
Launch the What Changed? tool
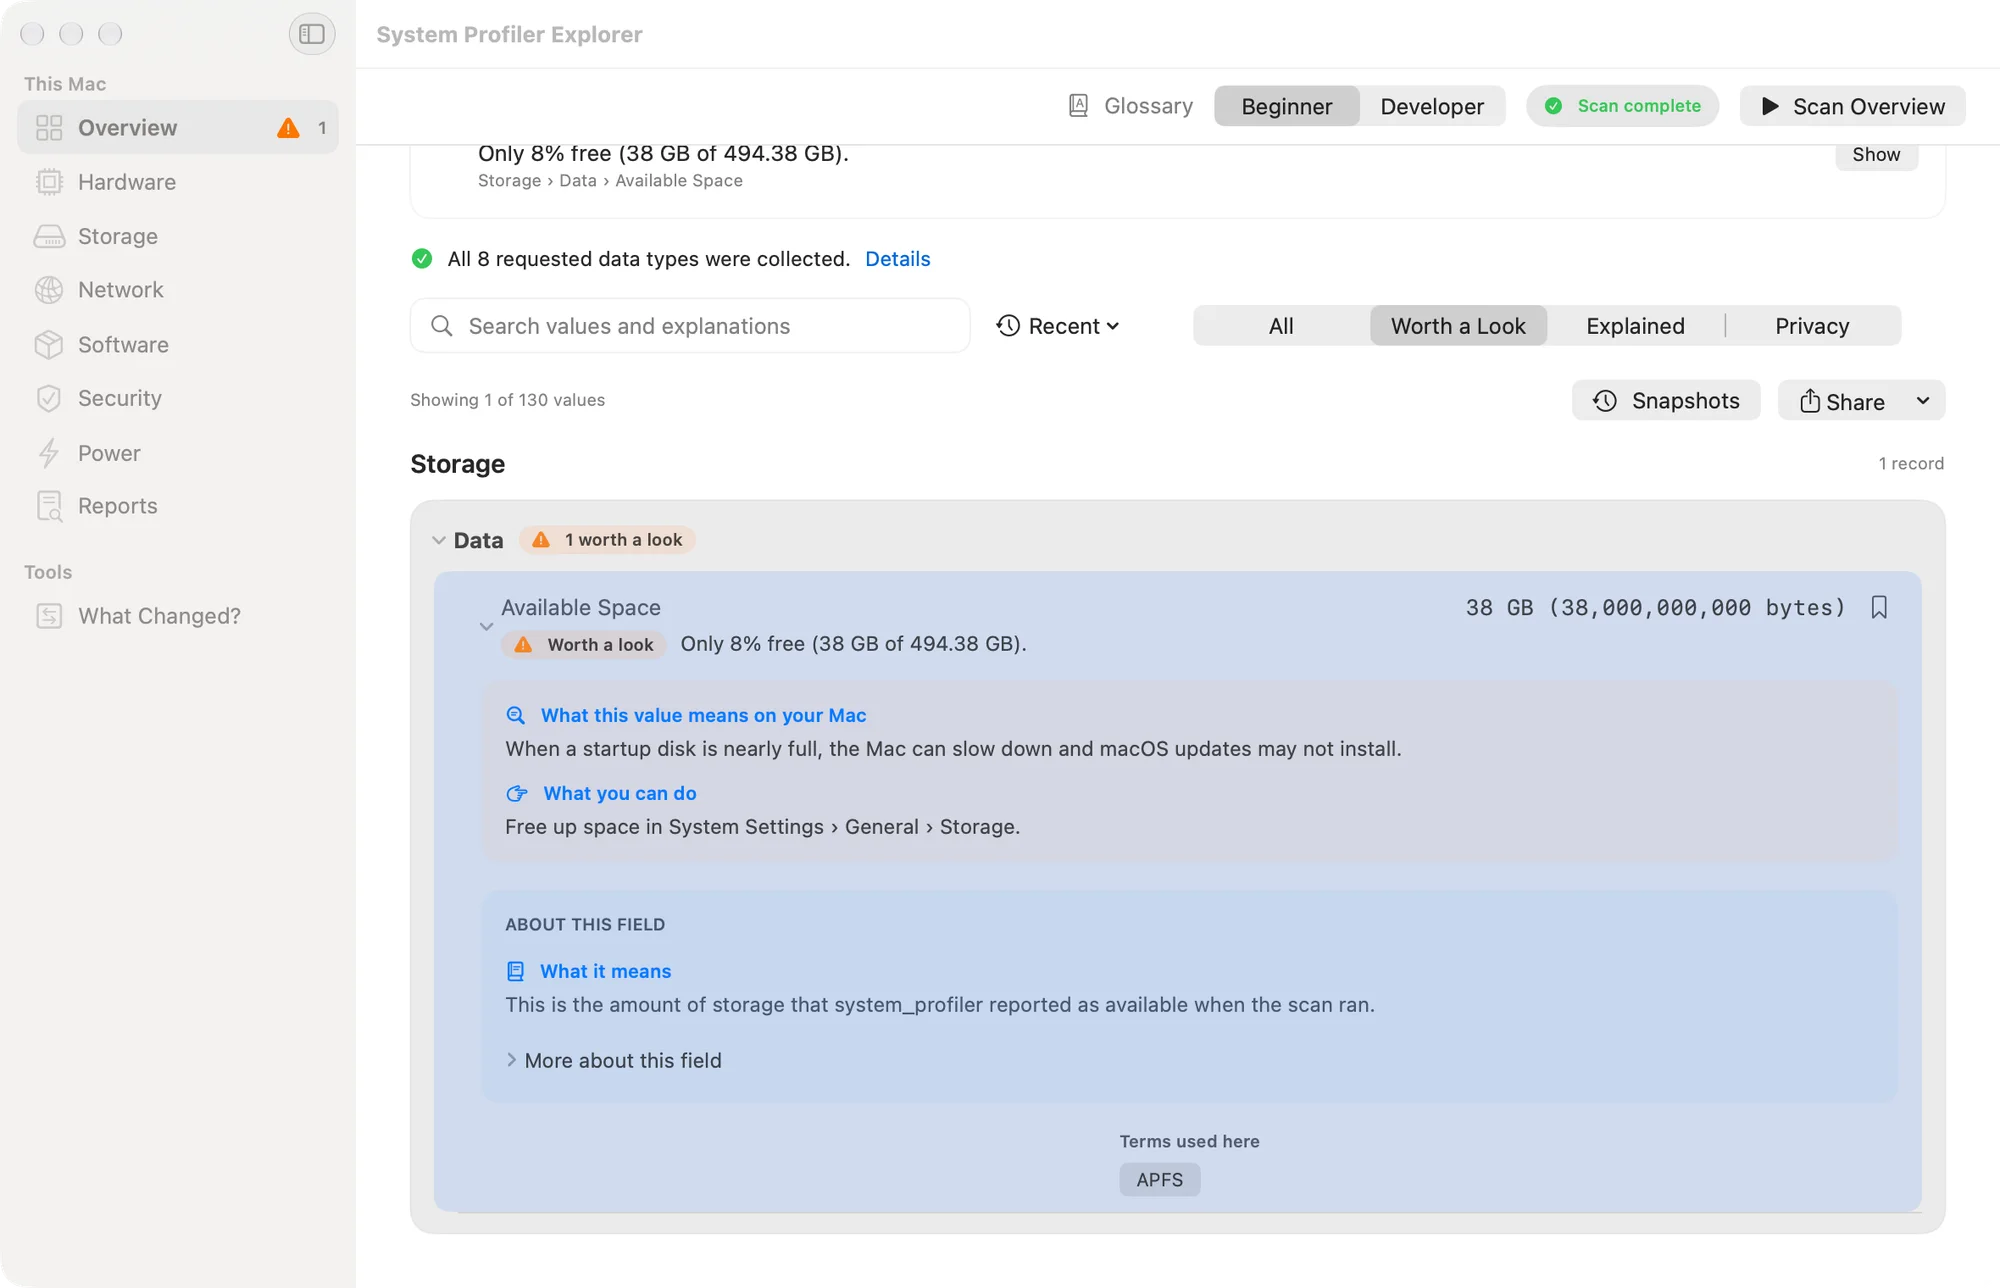178,616
